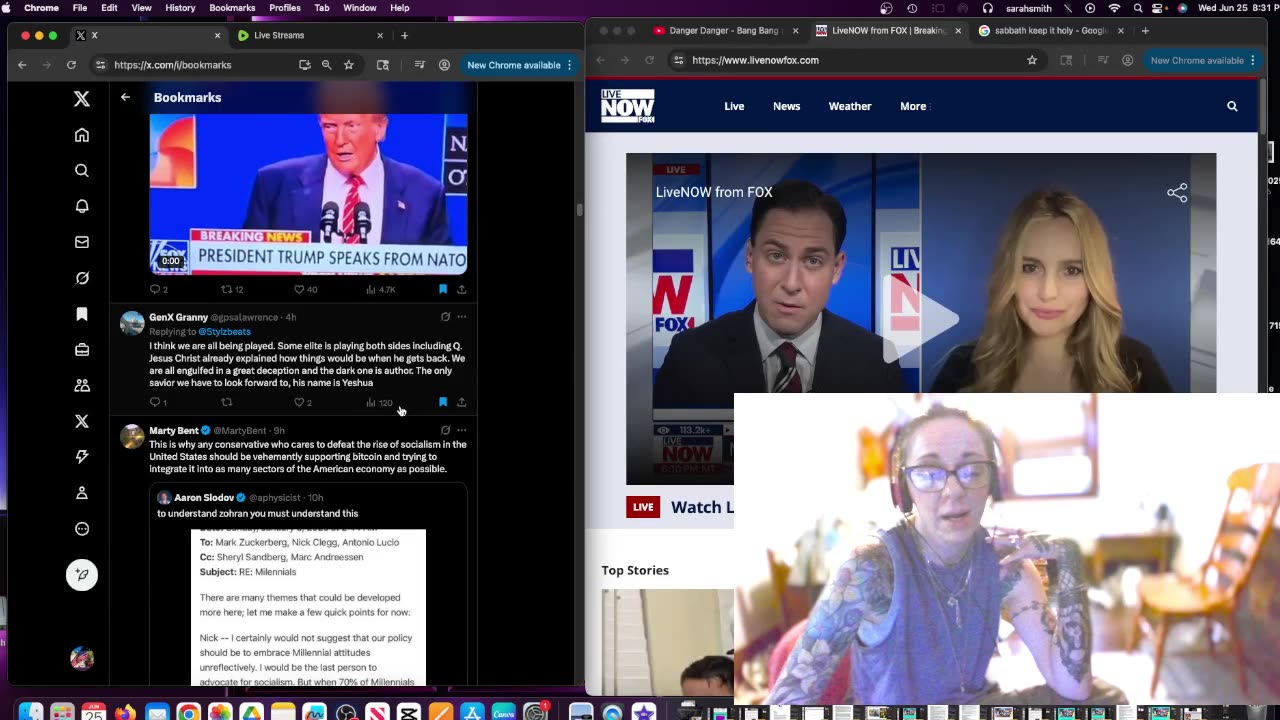
Task: Expand the More menu on LiveNOW
Action: (x=913, y=106)
